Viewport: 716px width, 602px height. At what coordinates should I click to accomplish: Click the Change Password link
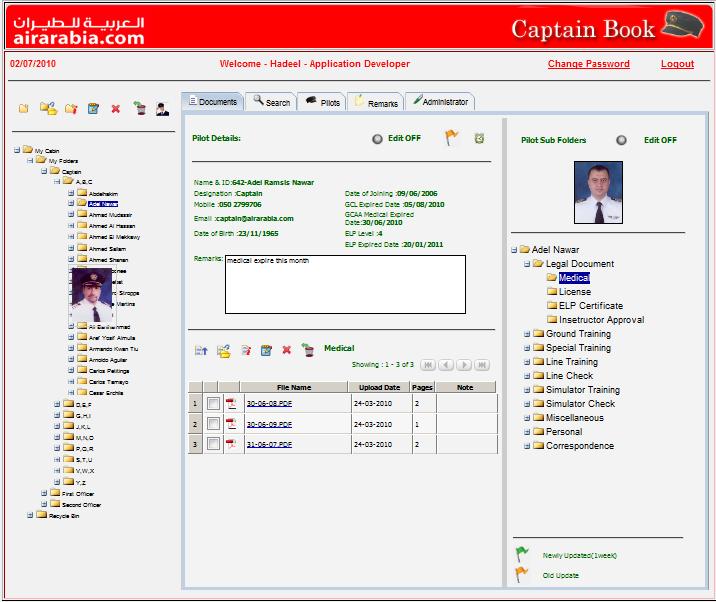[x=588, y=64]
